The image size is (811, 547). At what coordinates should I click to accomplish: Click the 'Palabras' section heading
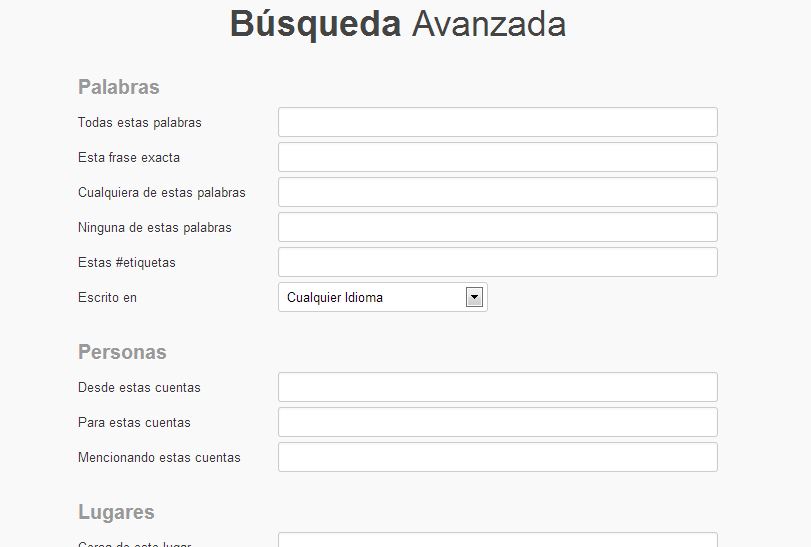(x=119, y=87)
